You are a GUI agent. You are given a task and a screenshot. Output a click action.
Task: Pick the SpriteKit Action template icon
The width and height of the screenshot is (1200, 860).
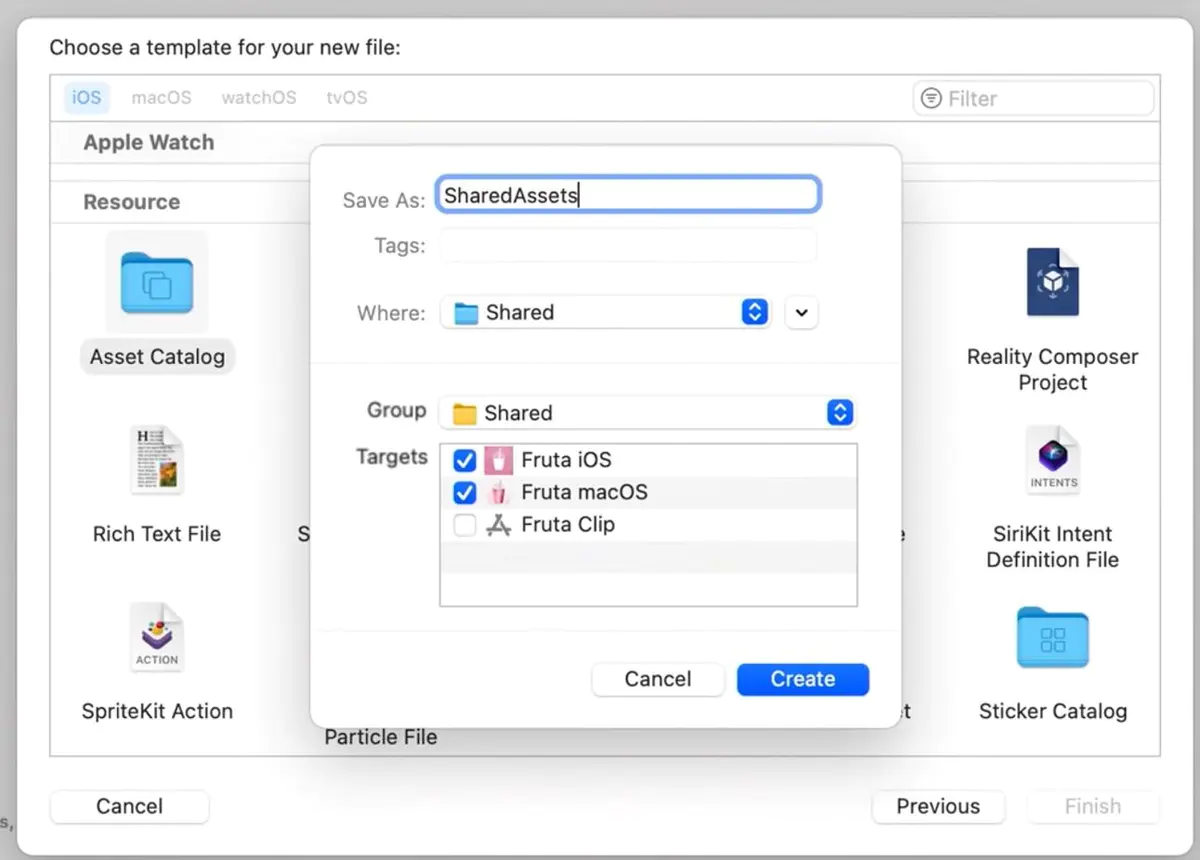pos(157,637)
